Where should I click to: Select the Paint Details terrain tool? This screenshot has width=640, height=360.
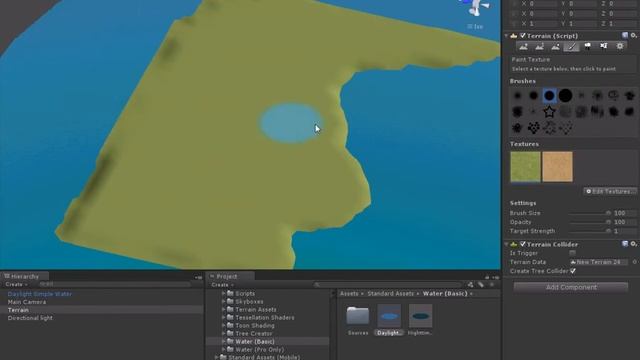(604, 47)
